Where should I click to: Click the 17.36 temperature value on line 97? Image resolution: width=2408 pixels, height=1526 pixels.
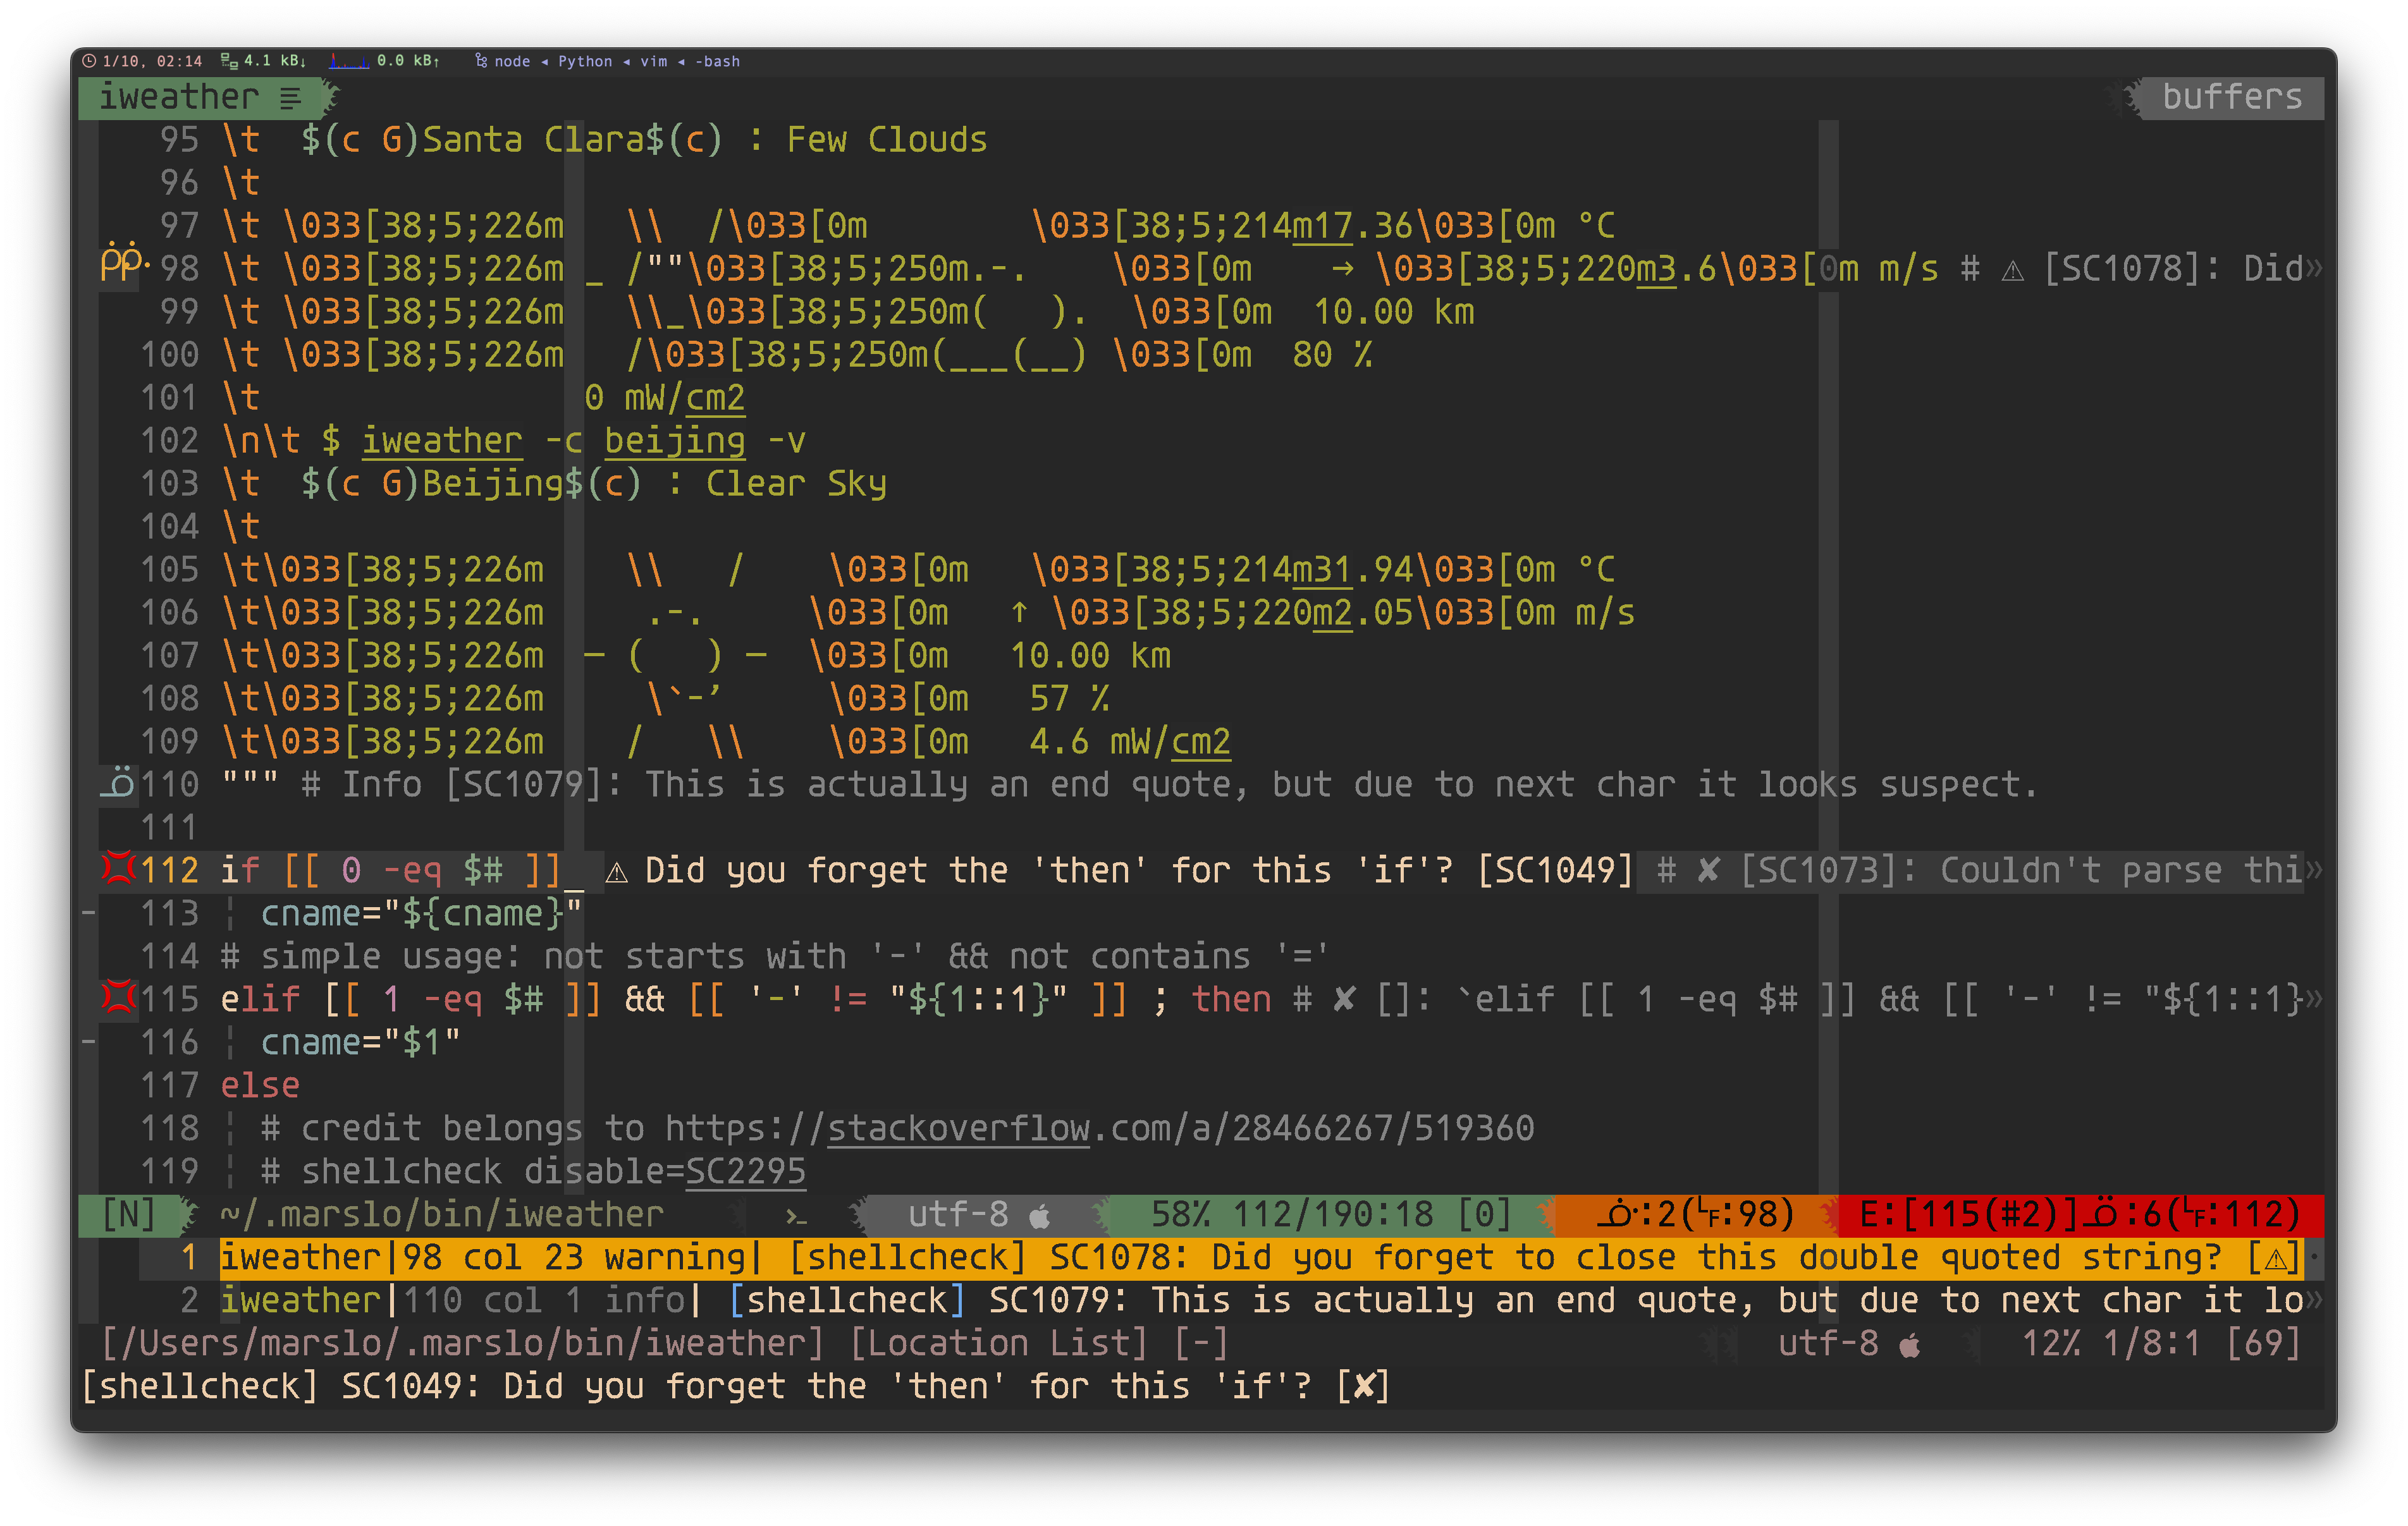coord(1363,226)
